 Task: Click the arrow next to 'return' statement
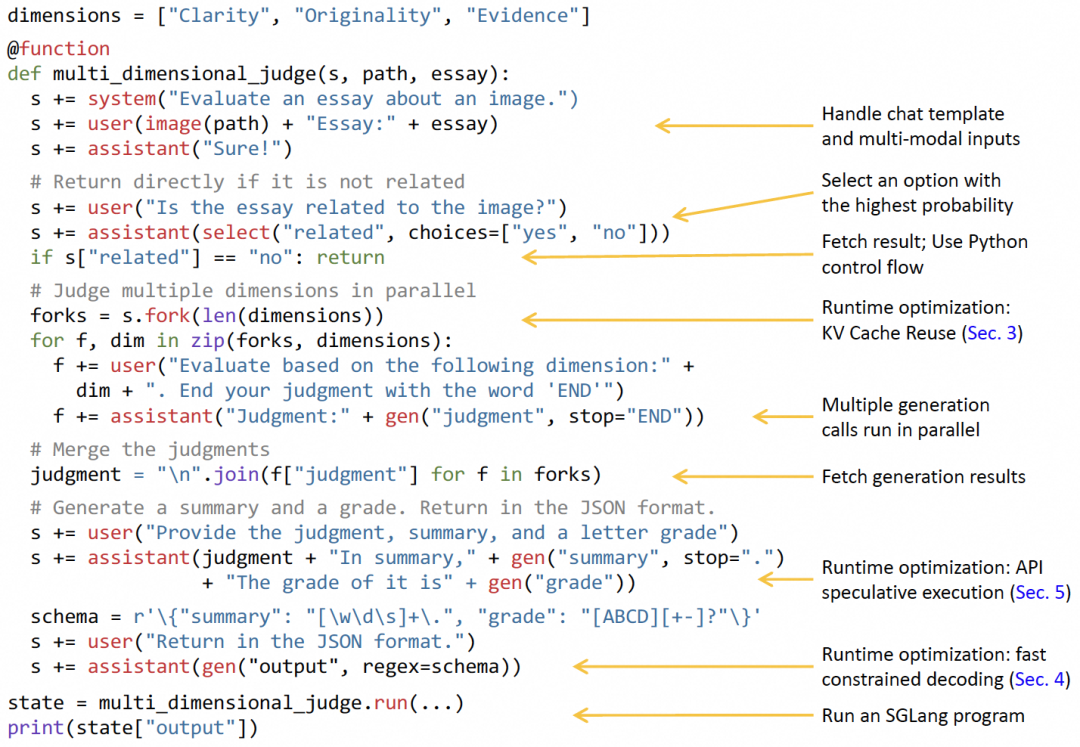click(x=667, y=256)
